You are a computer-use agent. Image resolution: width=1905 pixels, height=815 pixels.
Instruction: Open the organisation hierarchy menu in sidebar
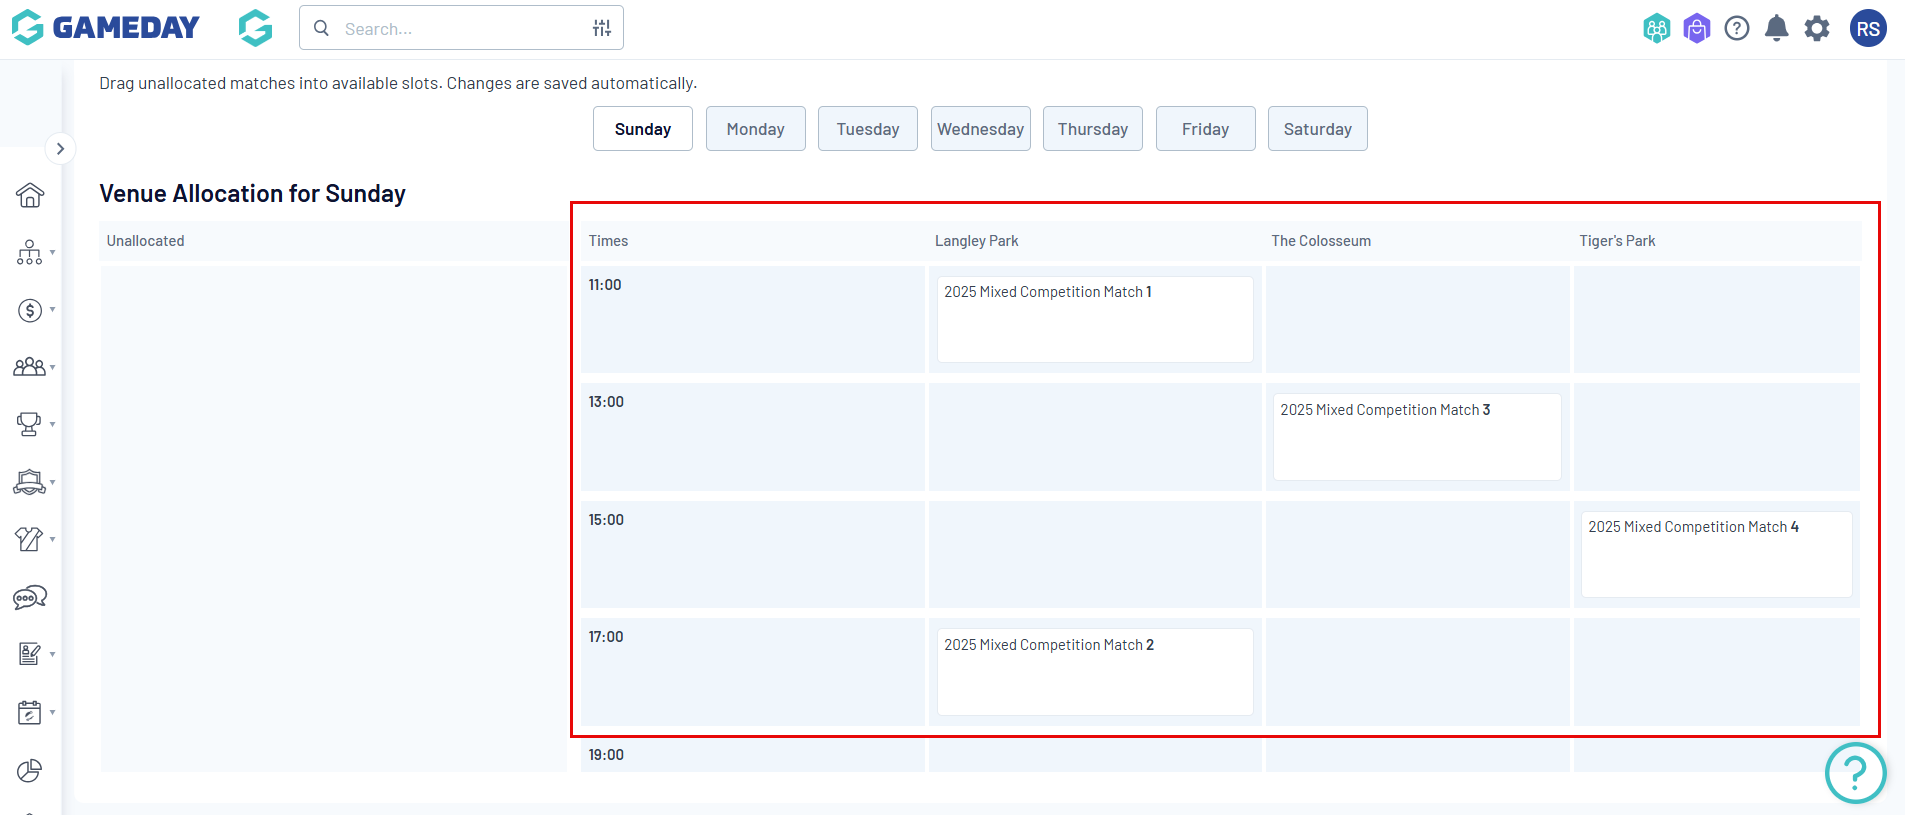pos(30,252)
